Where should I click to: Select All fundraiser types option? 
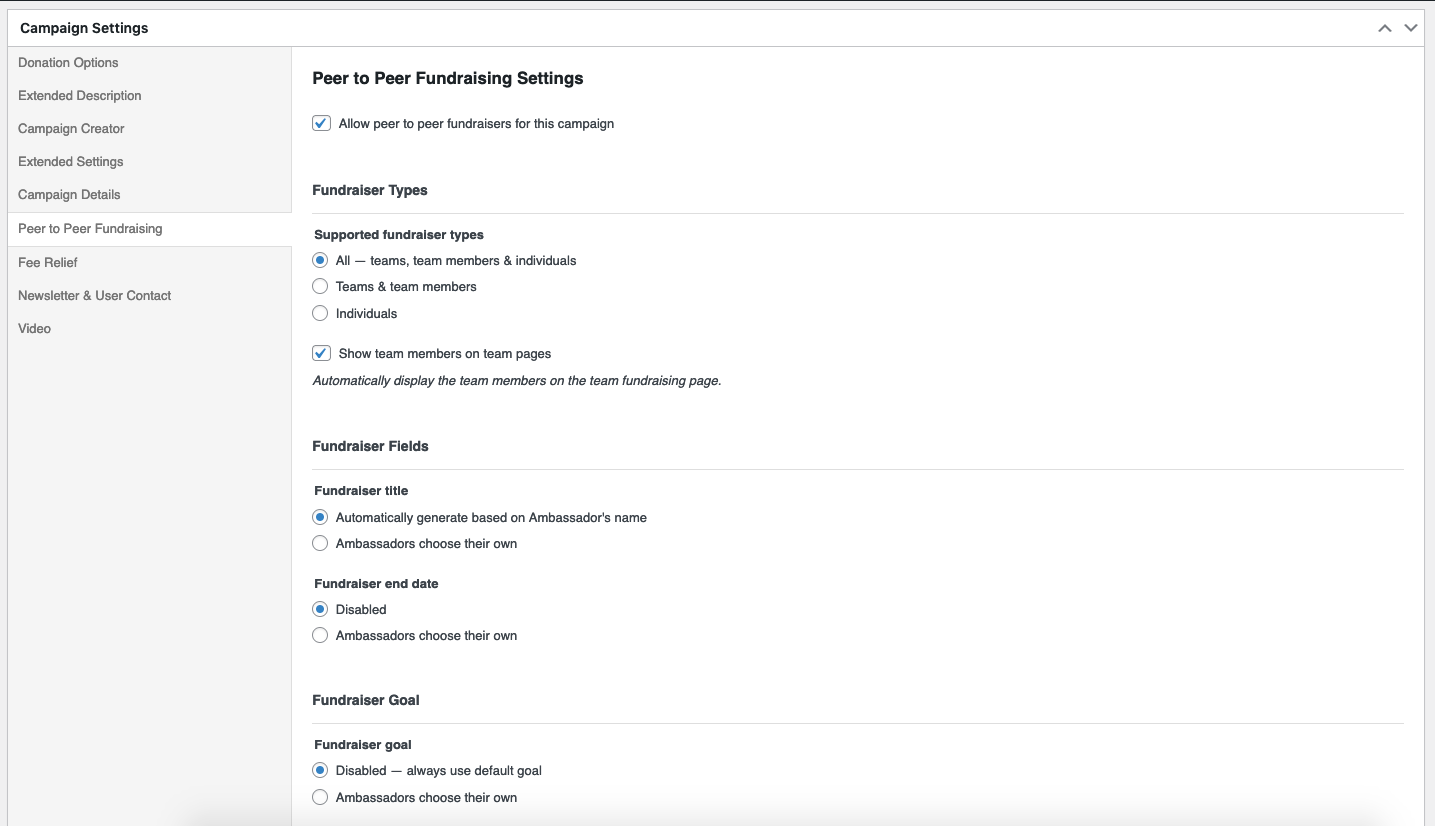click(x=320, y=260)
